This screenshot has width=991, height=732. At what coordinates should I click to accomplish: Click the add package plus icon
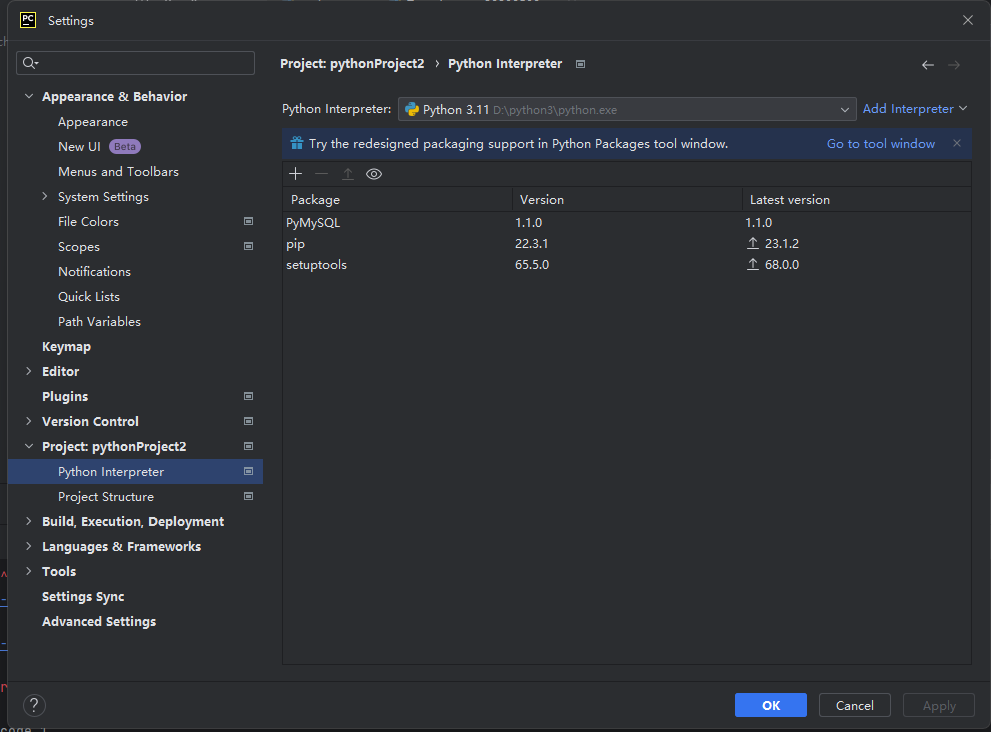click(295, 174)
